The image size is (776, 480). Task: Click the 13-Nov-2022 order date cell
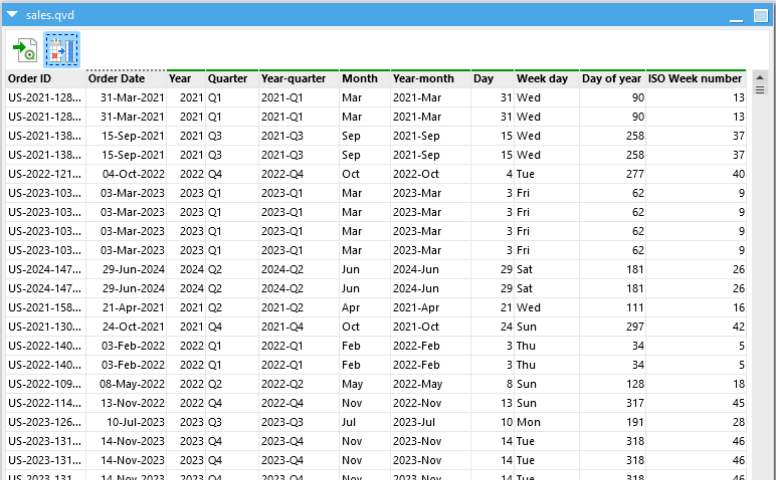[x=126, y=403]
